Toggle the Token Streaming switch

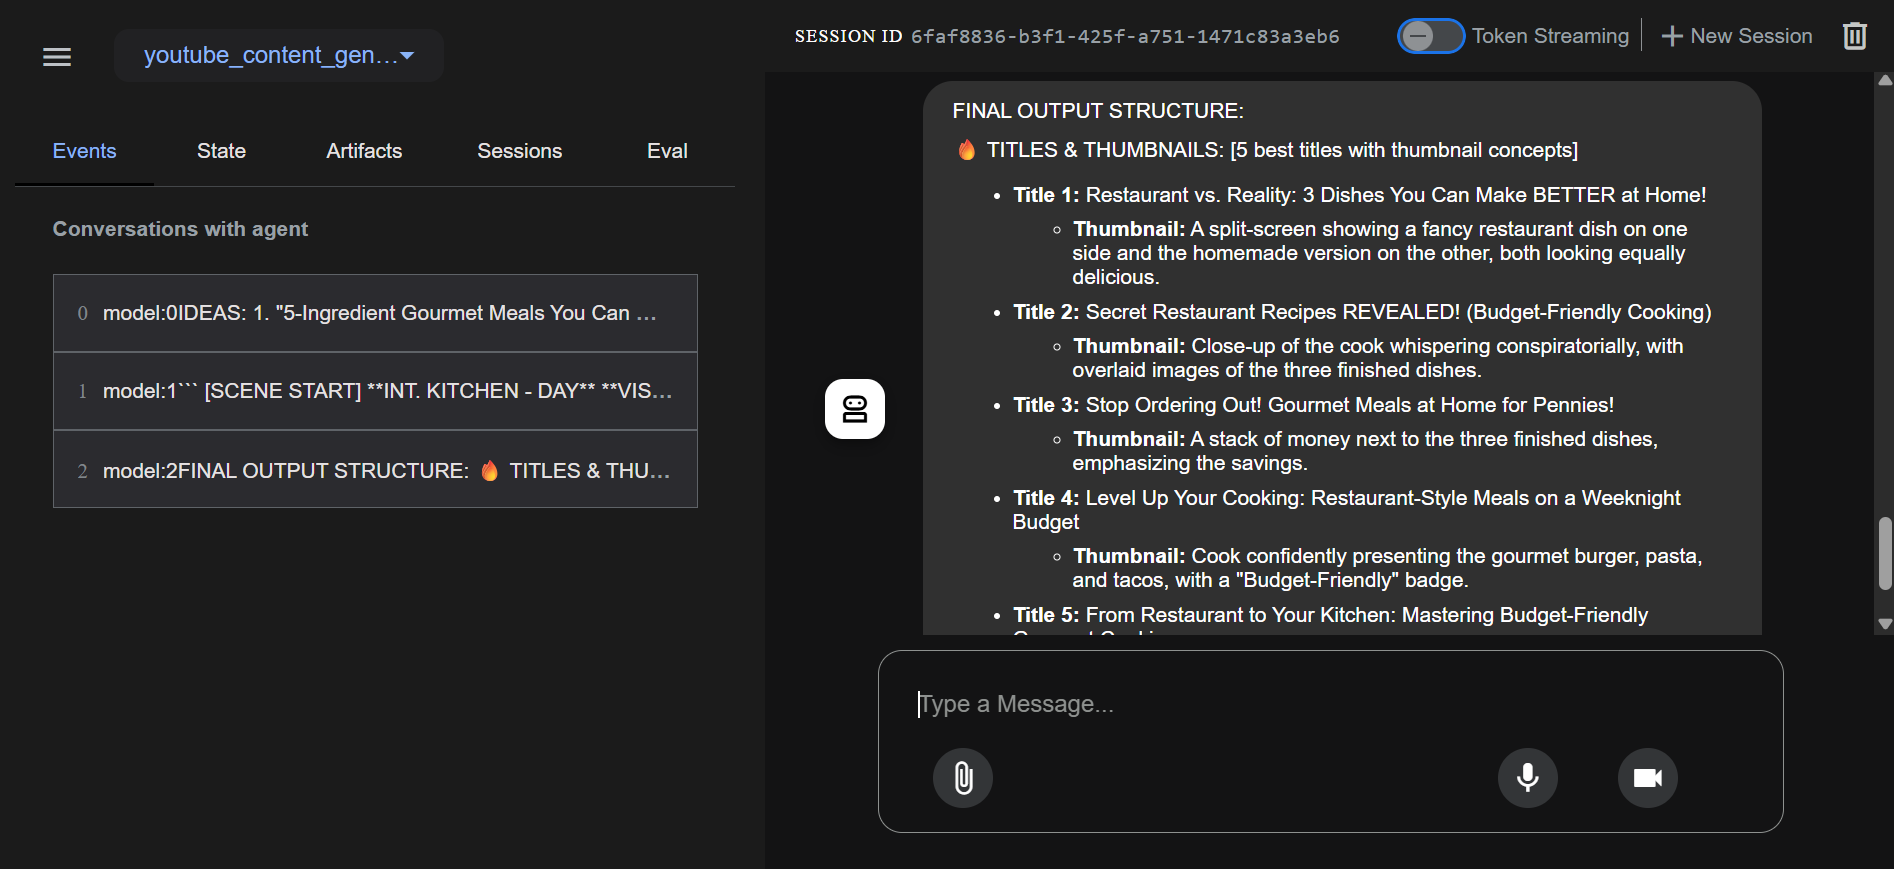tap(1430, 36)
